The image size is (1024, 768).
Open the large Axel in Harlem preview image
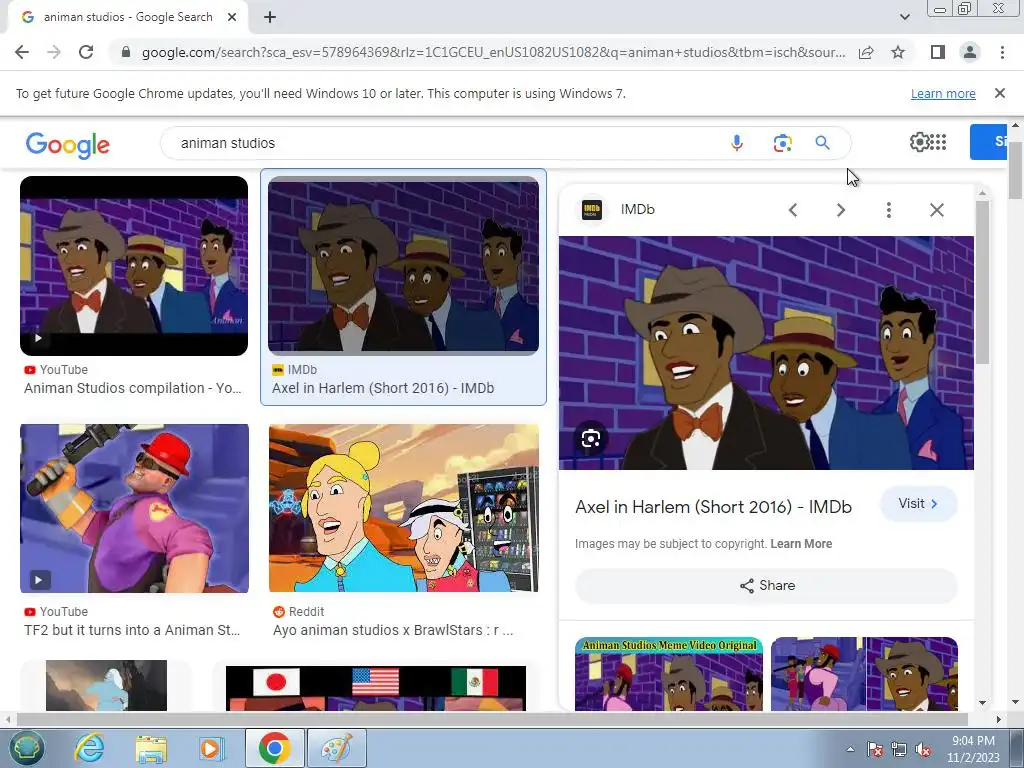coord(766,353)
